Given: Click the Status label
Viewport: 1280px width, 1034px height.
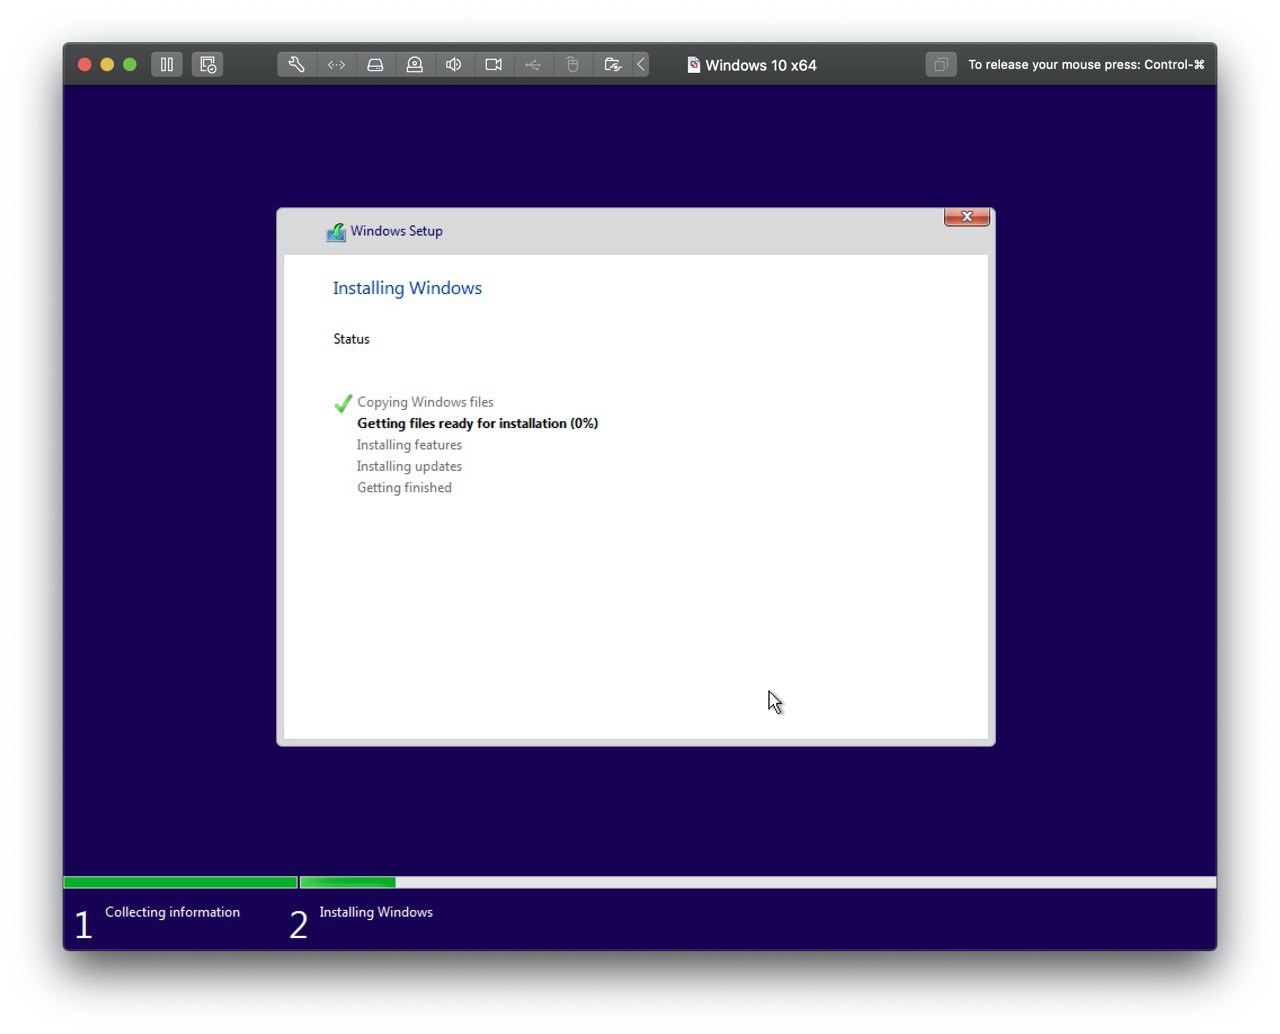Looking at the screenshot, I should (x=351, y=339).
